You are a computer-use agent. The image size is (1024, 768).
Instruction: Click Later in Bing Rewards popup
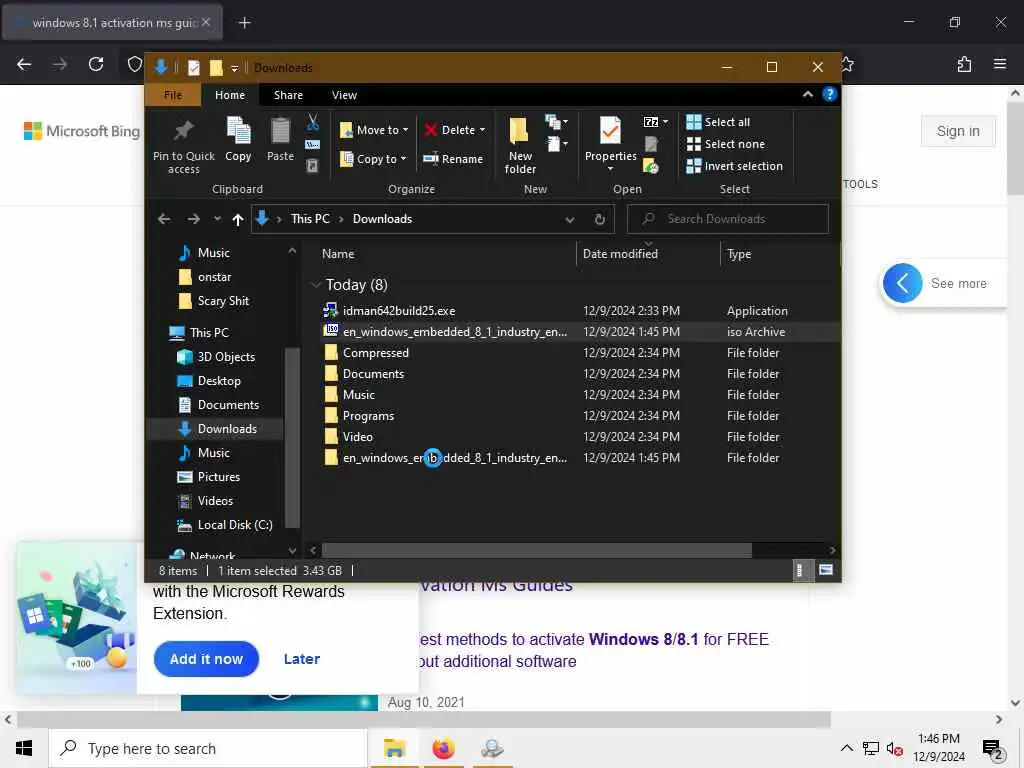[302, 659]
